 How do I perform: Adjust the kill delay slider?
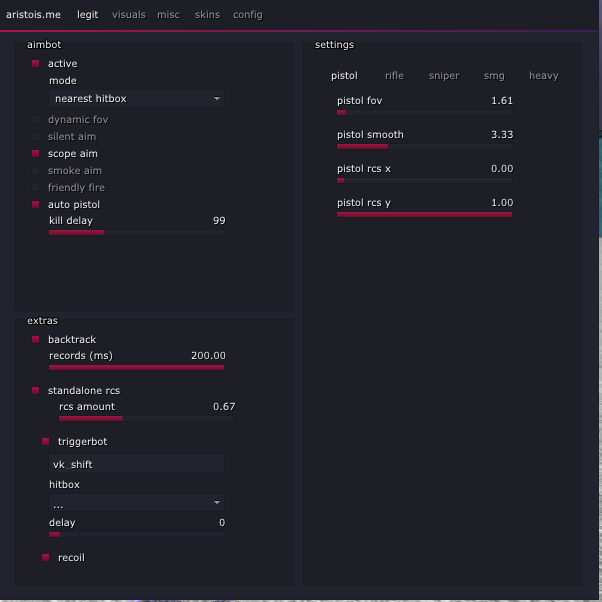(x=136, y=232)
